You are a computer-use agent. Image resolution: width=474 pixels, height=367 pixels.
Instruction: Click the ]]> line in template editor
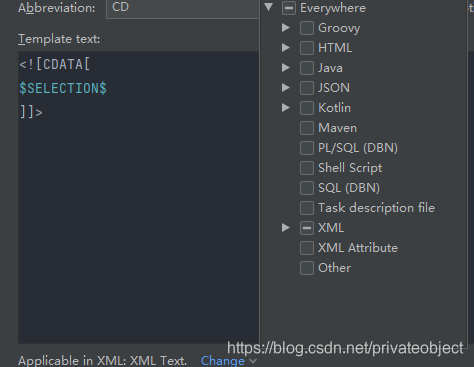31,112
